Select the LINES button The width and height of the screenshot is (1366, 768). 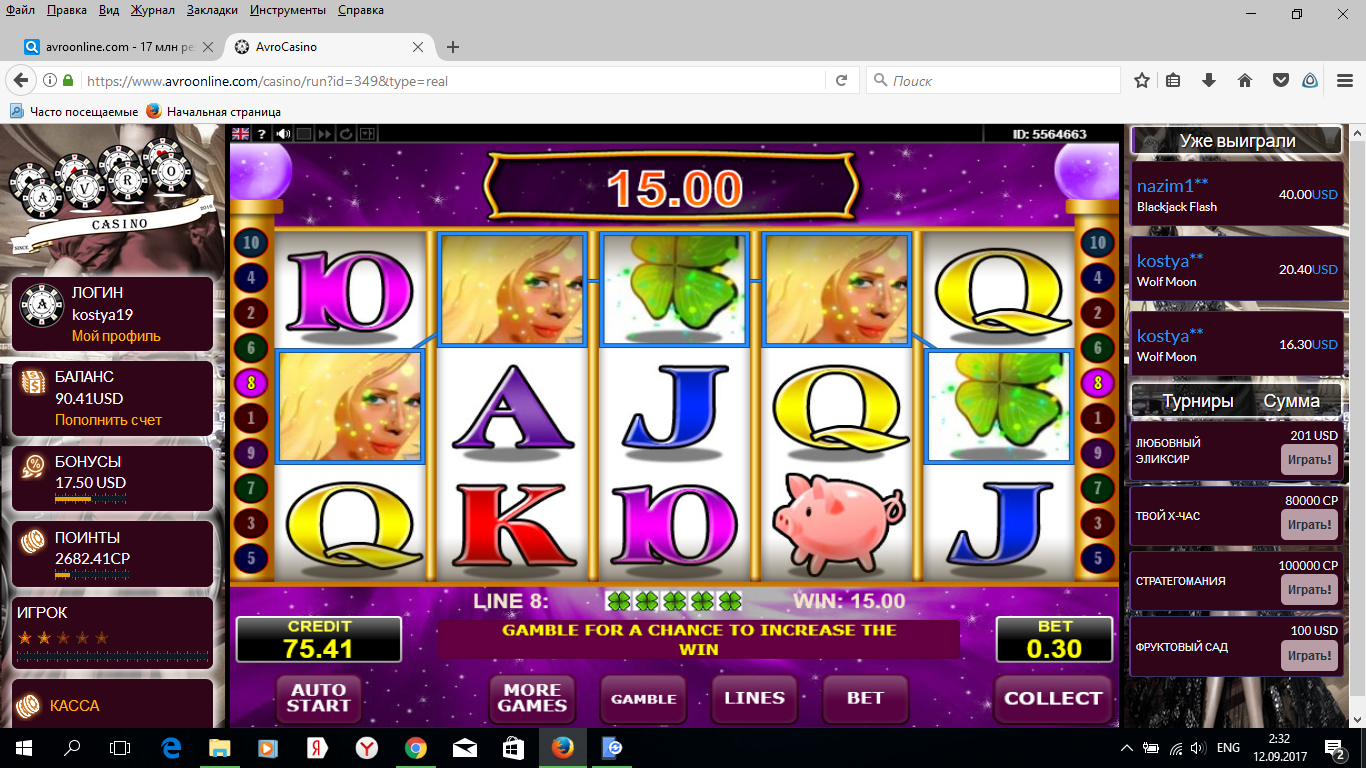(754, 699)
